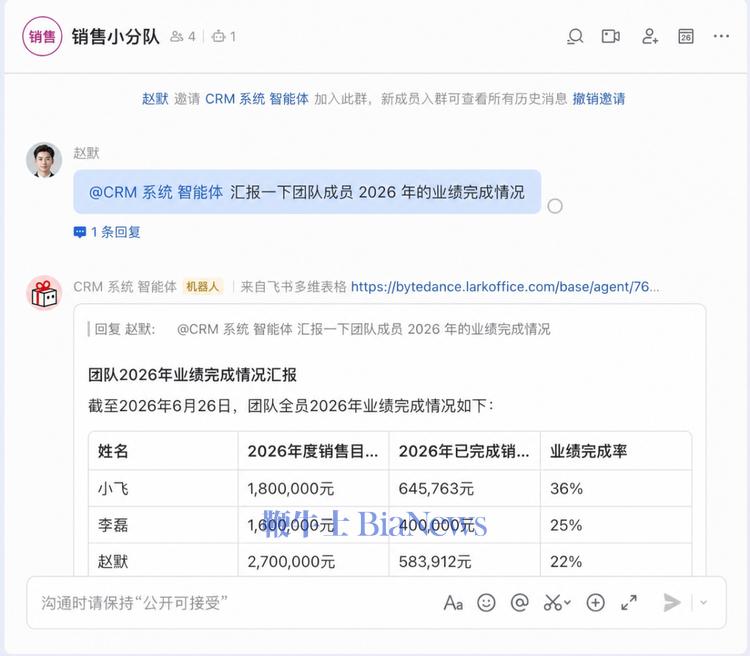Click the quoted reply 回复 赵默

(320, 329)
